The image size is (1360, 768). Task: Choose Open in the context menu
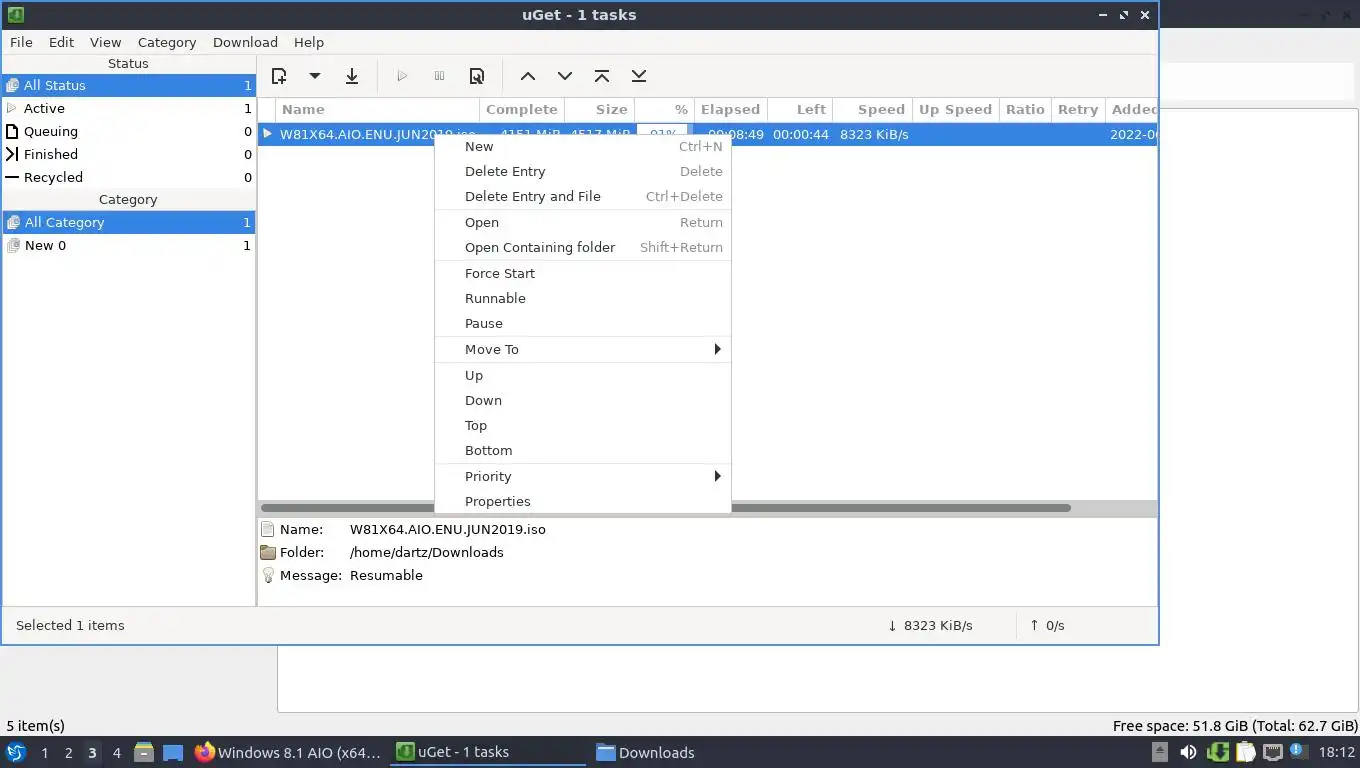(583, 222)
